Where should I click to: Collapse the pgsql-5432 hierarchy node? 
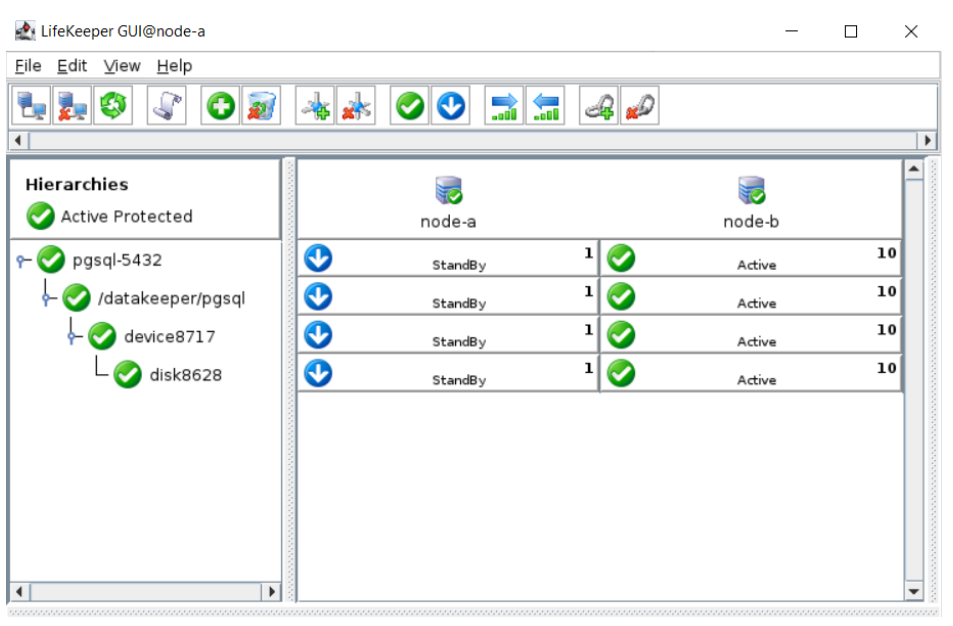coord(21,261)
